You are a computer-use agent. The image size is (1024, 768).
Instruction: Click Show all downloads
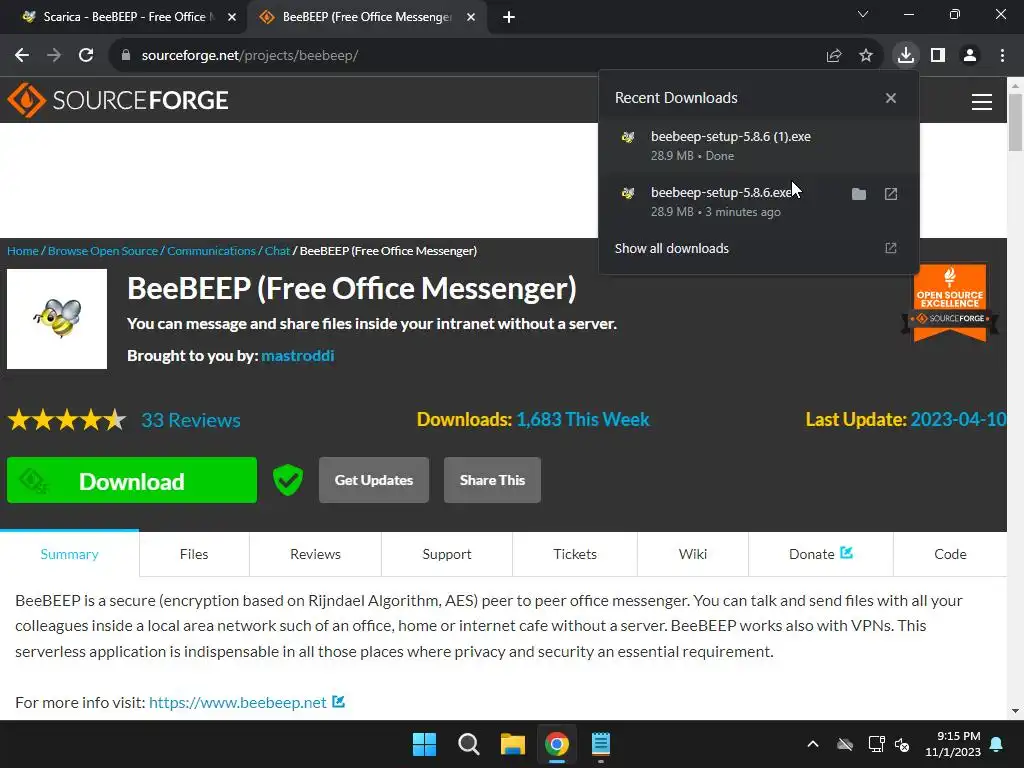pos(671,248)
